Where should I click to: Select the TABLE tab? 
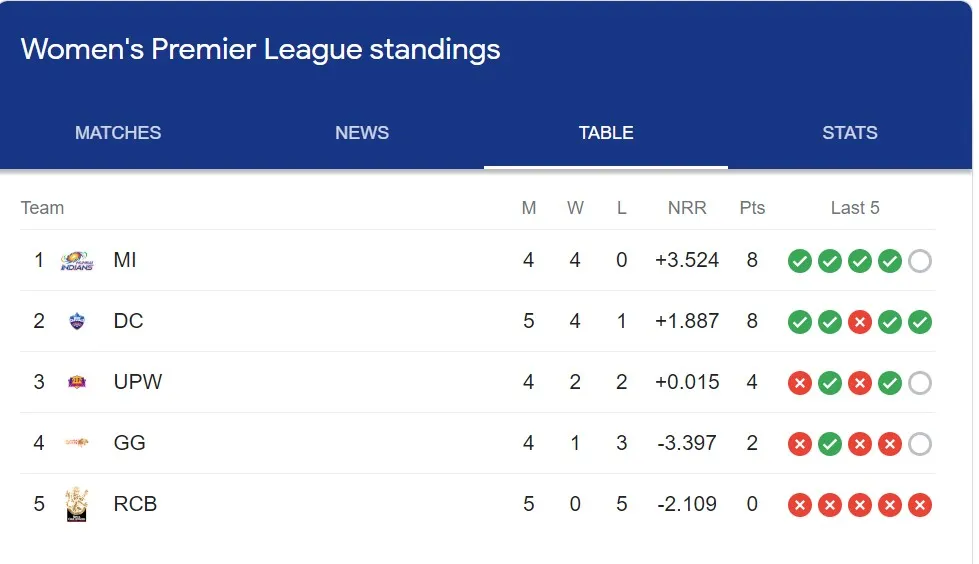606,132
